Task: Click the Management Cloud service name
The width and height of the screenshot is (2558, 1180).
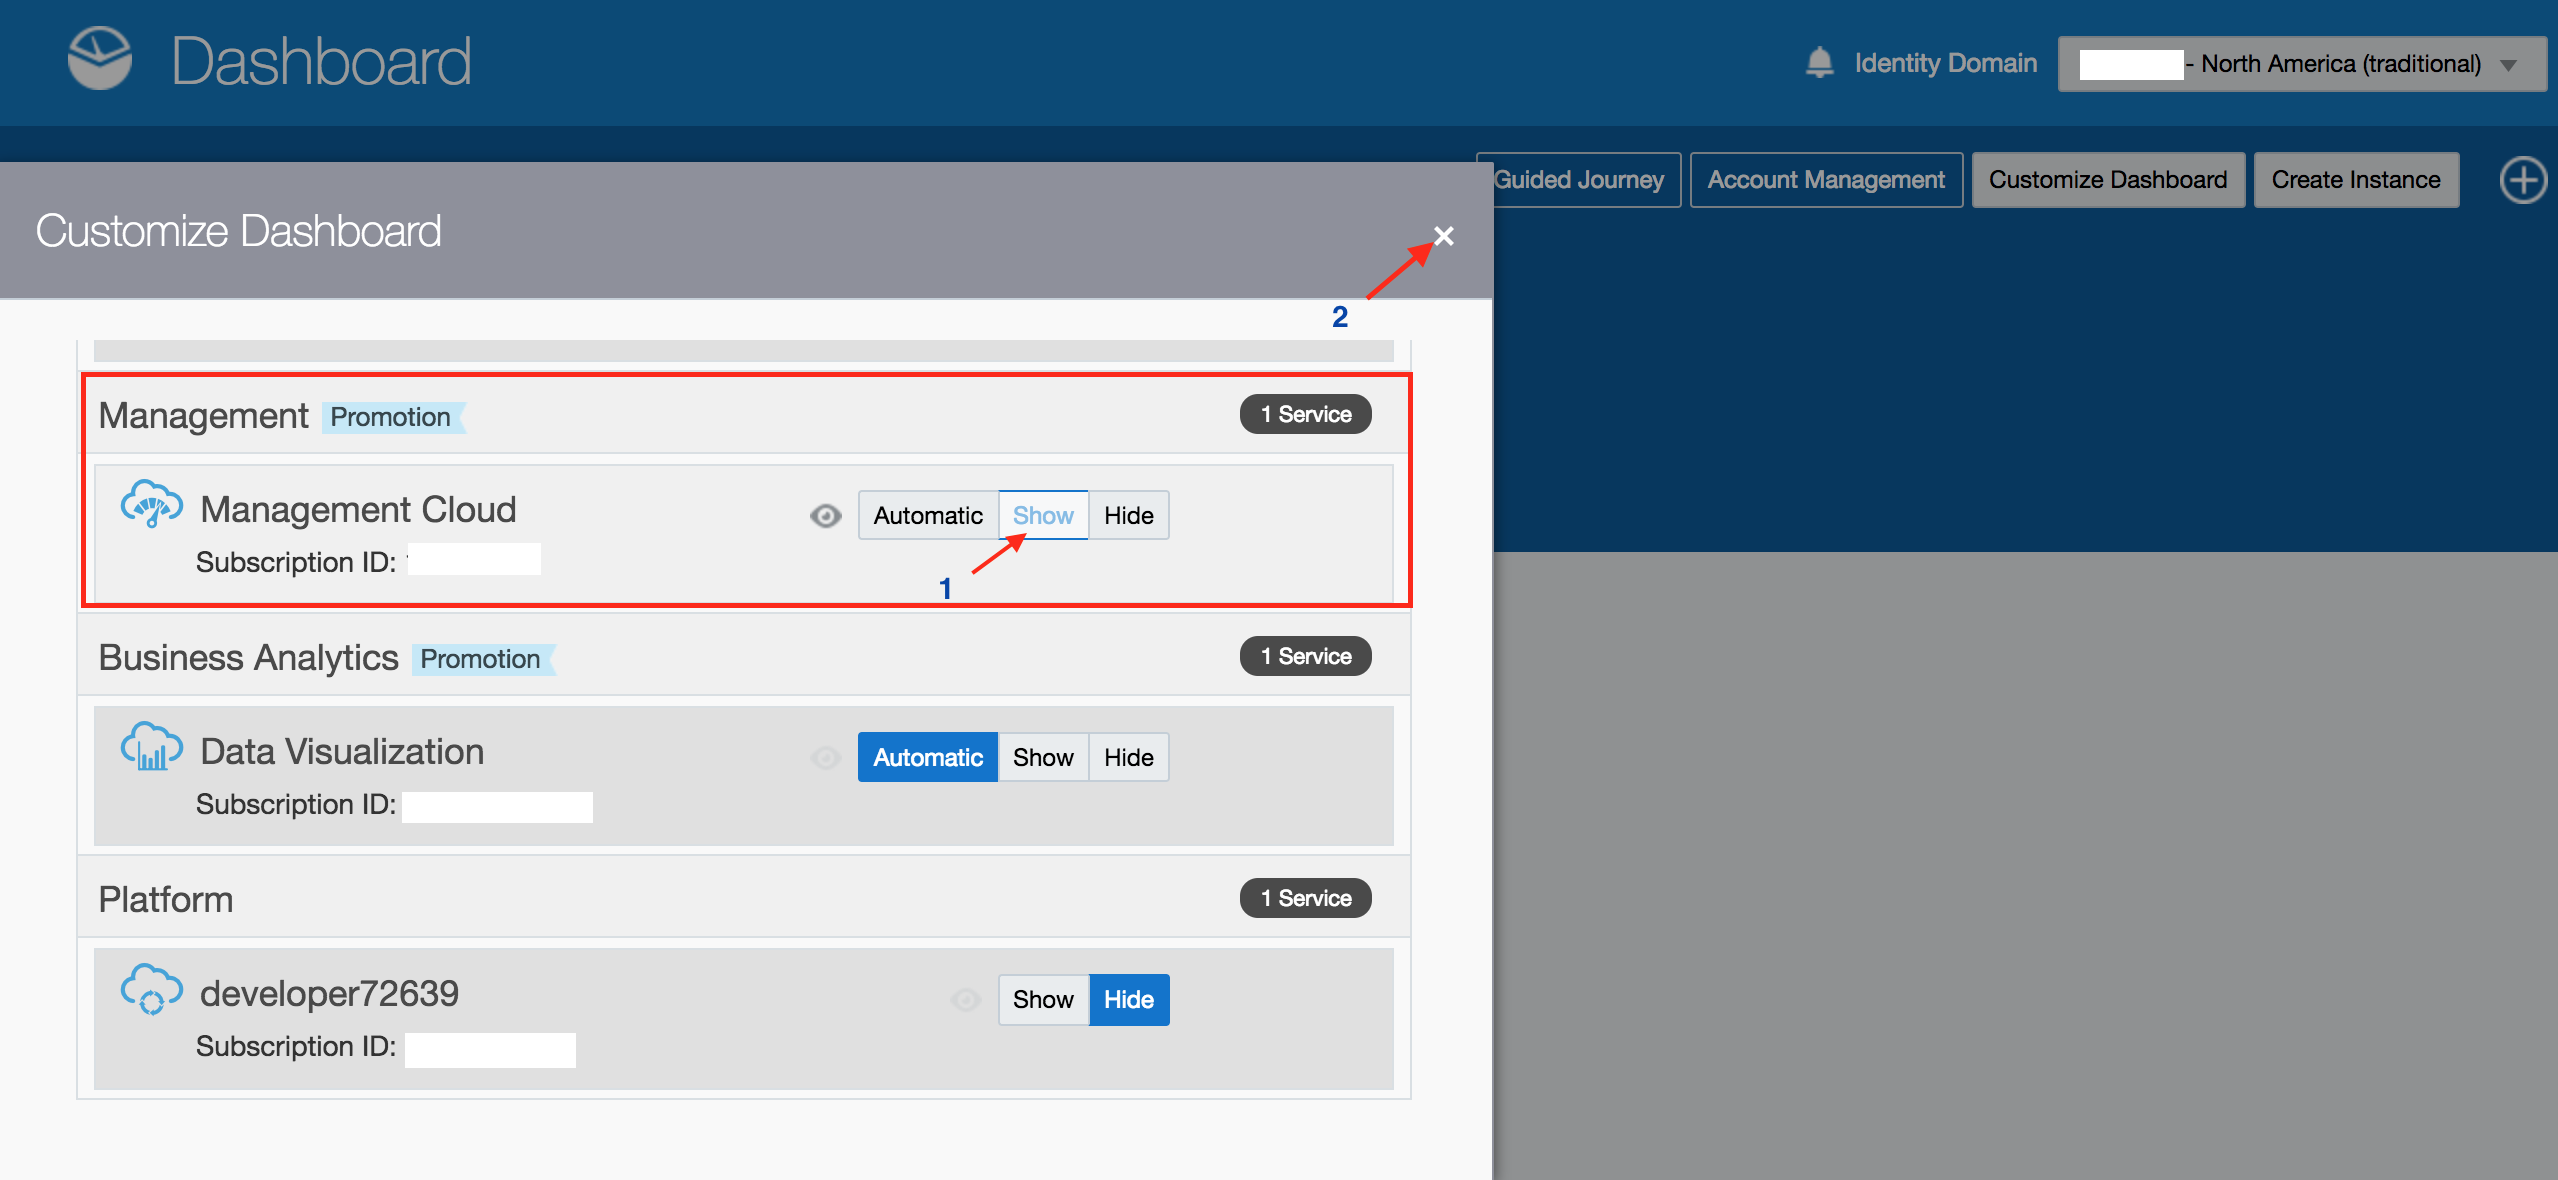Action: [x=358, y=509]
